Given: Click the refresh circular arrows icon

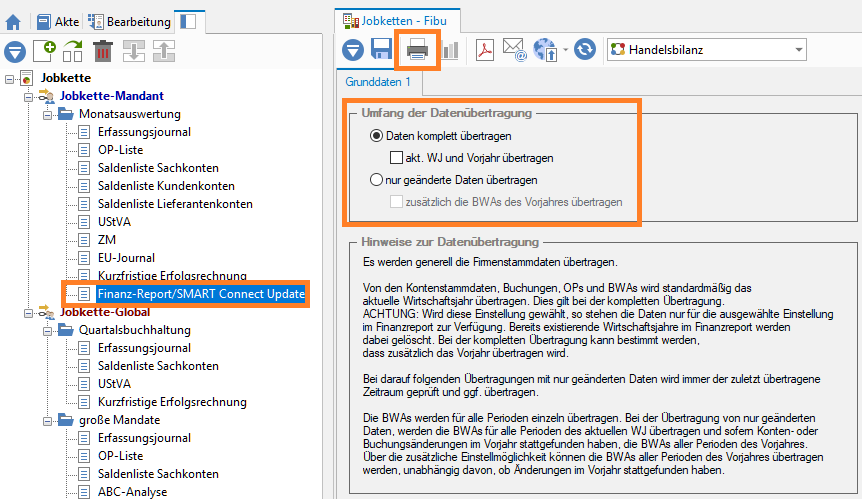Looking at the screenshot, I should click(x=585, y=49).
